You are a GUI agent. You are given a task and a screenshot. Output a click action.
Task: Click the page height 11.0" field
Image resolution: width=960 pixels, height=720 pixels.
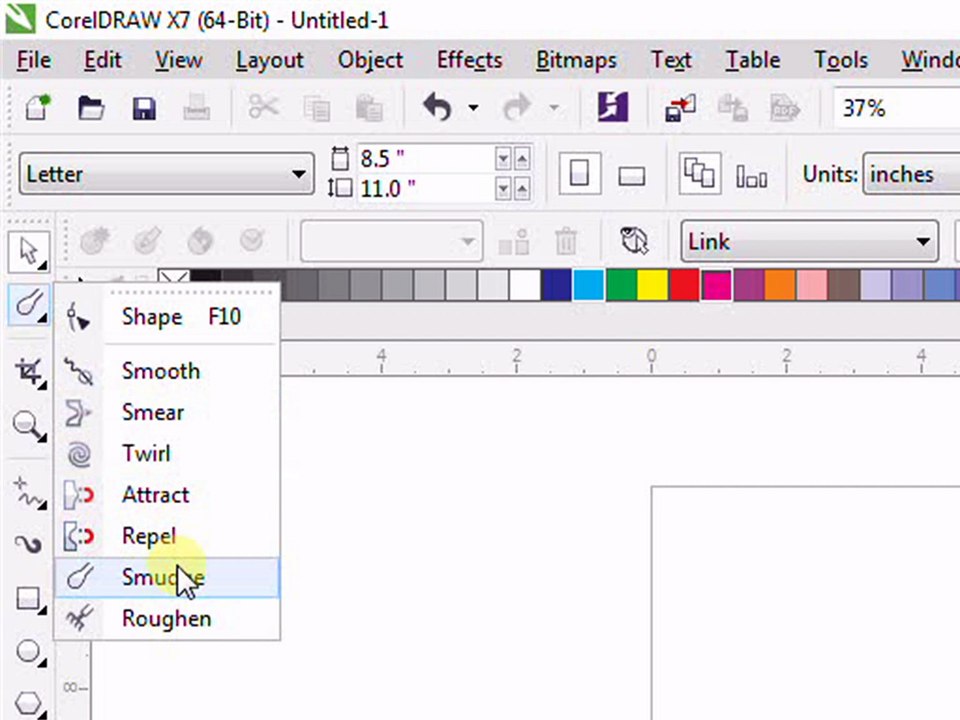pyautogui.click(x=426, y=189)
